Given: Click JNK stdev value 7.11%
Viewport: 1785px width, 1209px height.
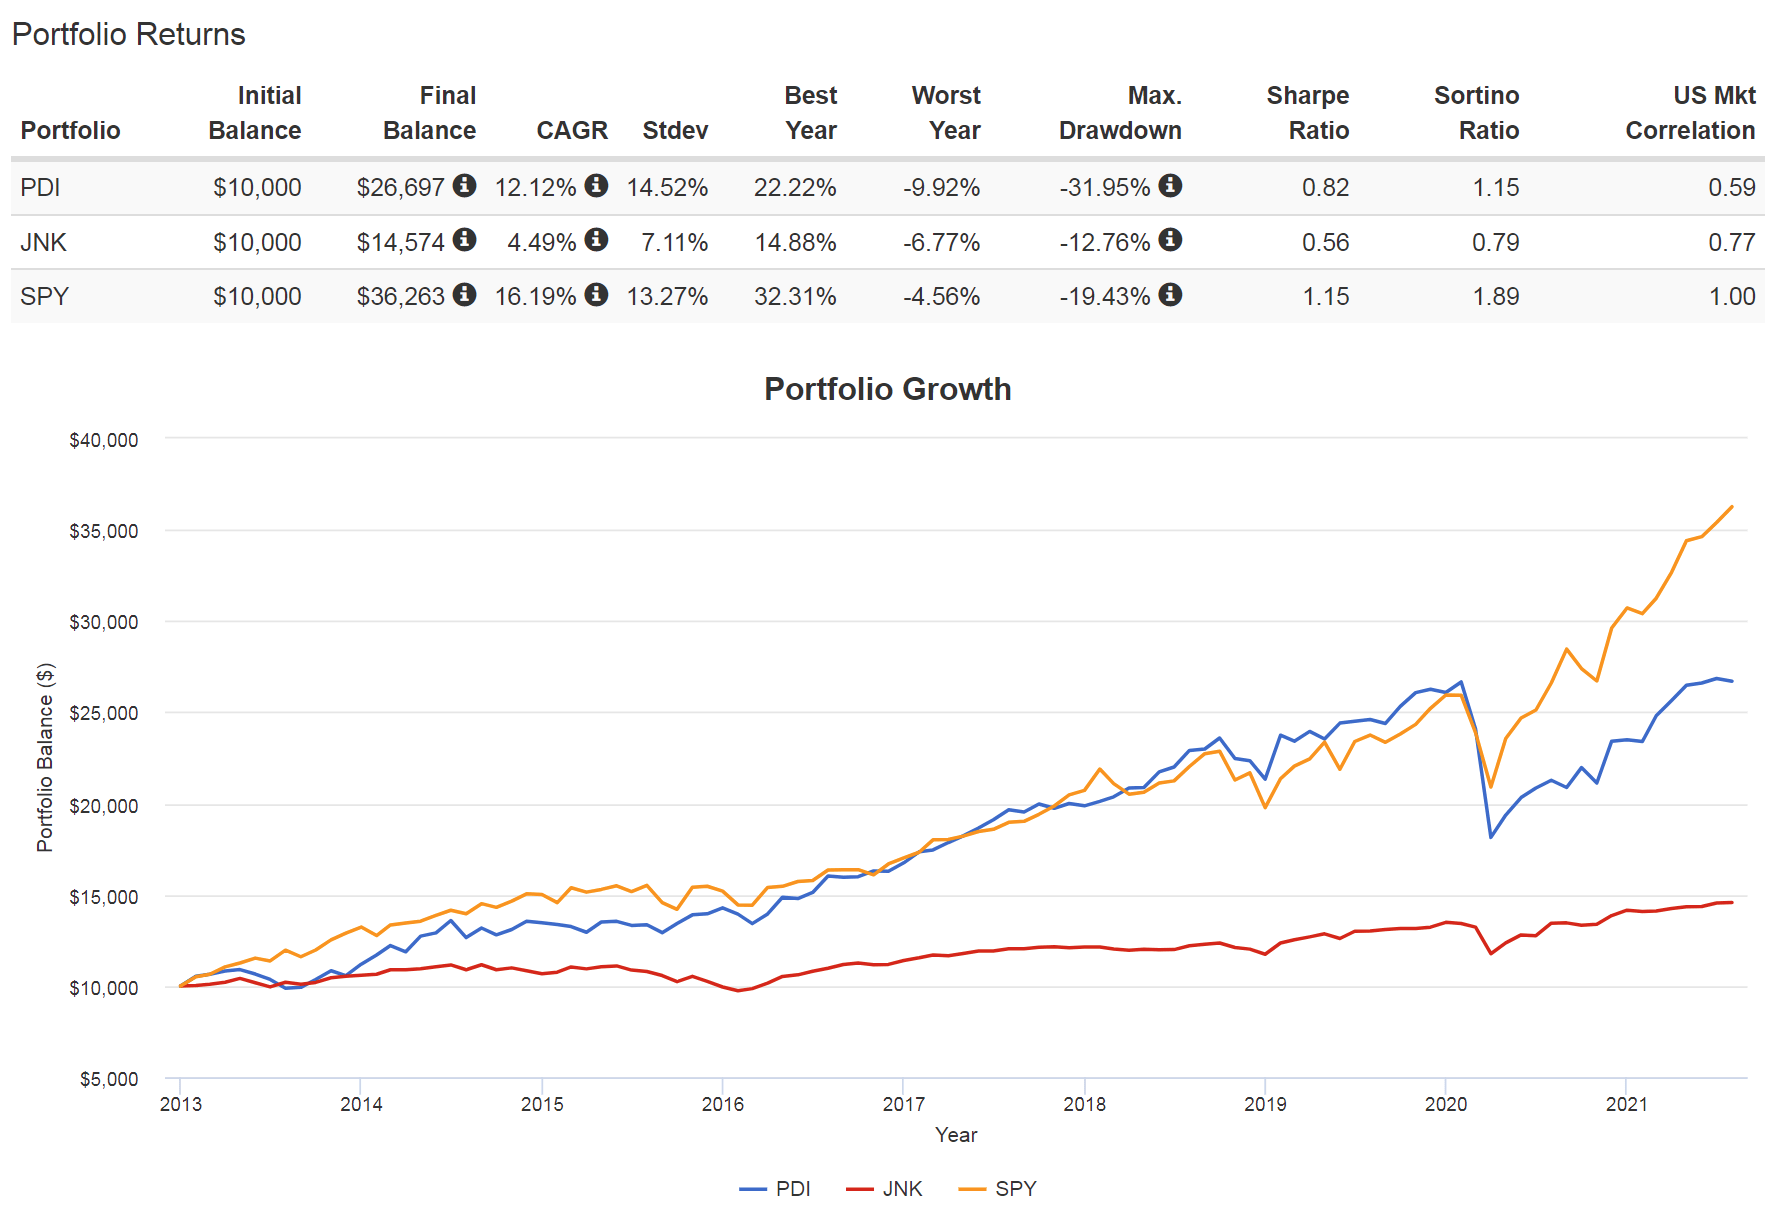Looking at the screenshot, I should (x=675, y=243).
